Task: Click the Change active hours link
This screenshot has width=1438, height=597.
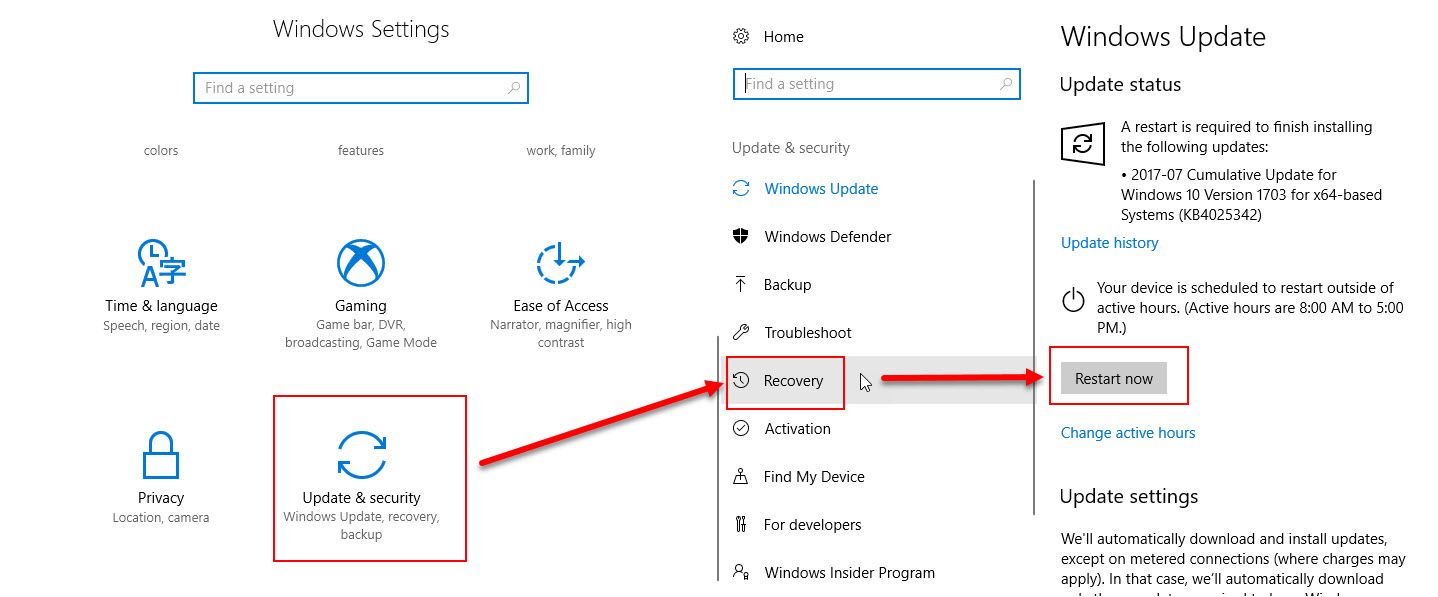Action: pyautogui.click(x=1127, y=433)
